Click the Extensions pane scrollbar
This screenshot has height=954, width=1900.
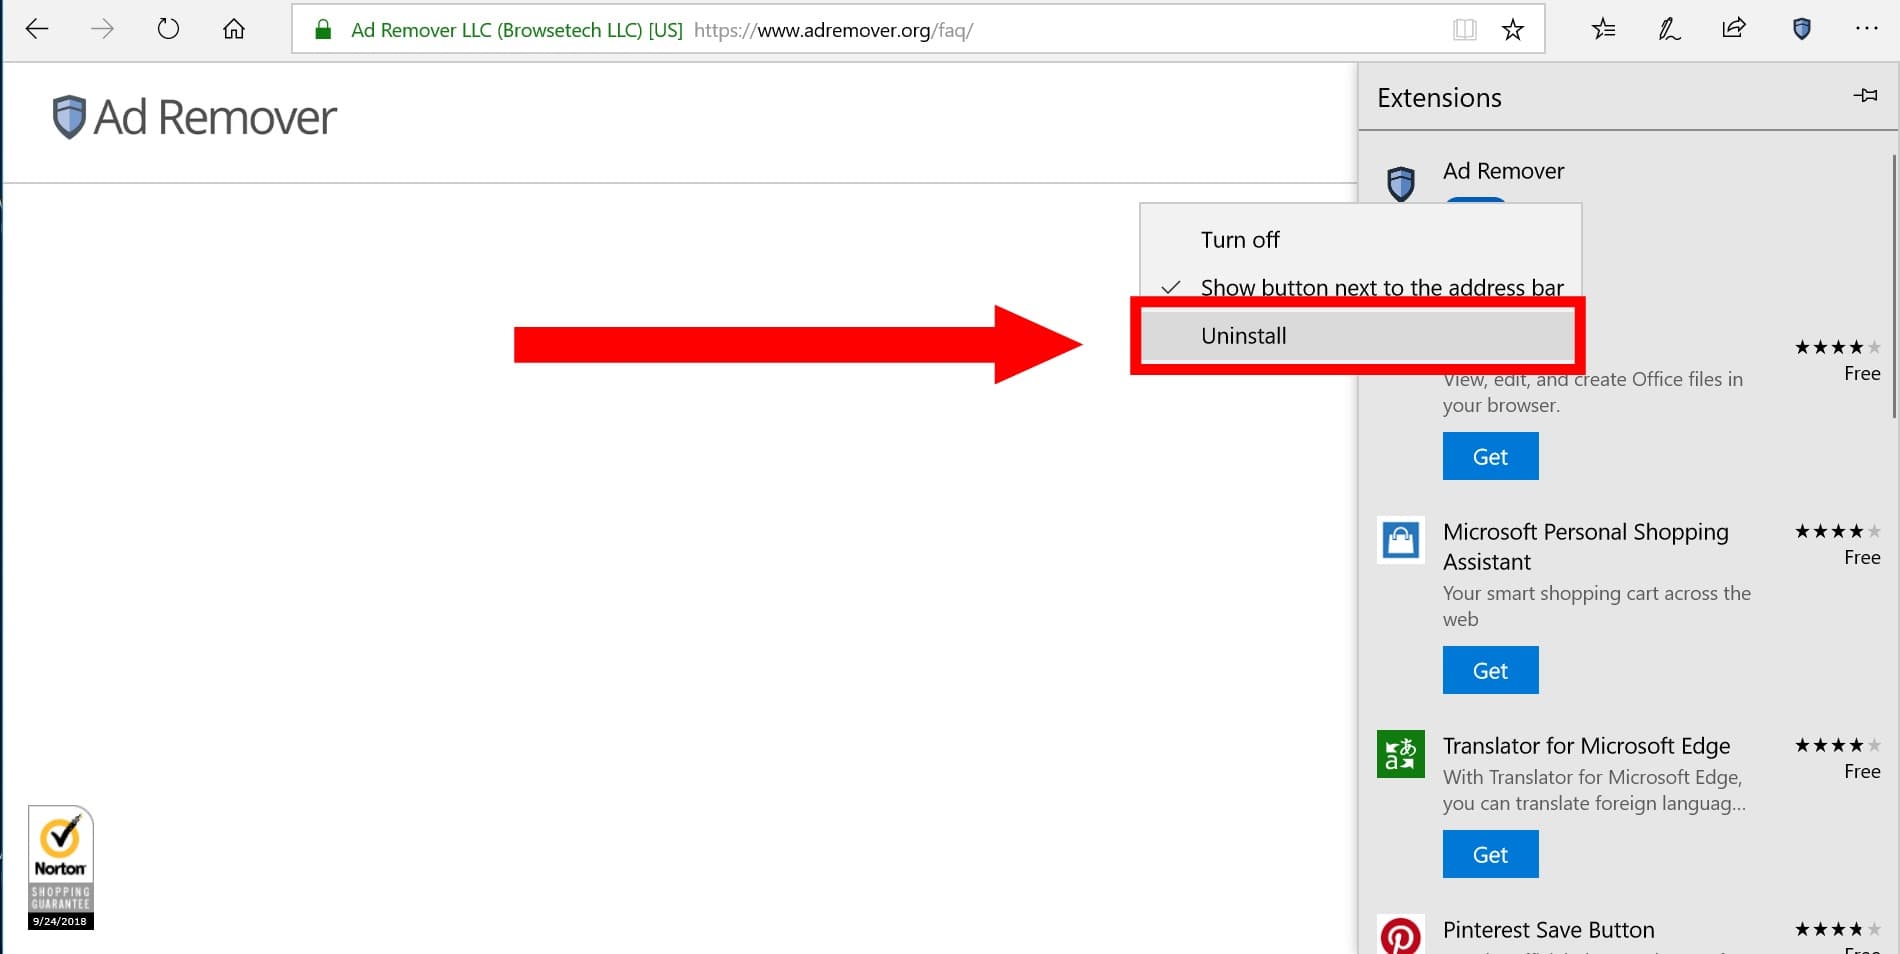(x=1894, y=286)
